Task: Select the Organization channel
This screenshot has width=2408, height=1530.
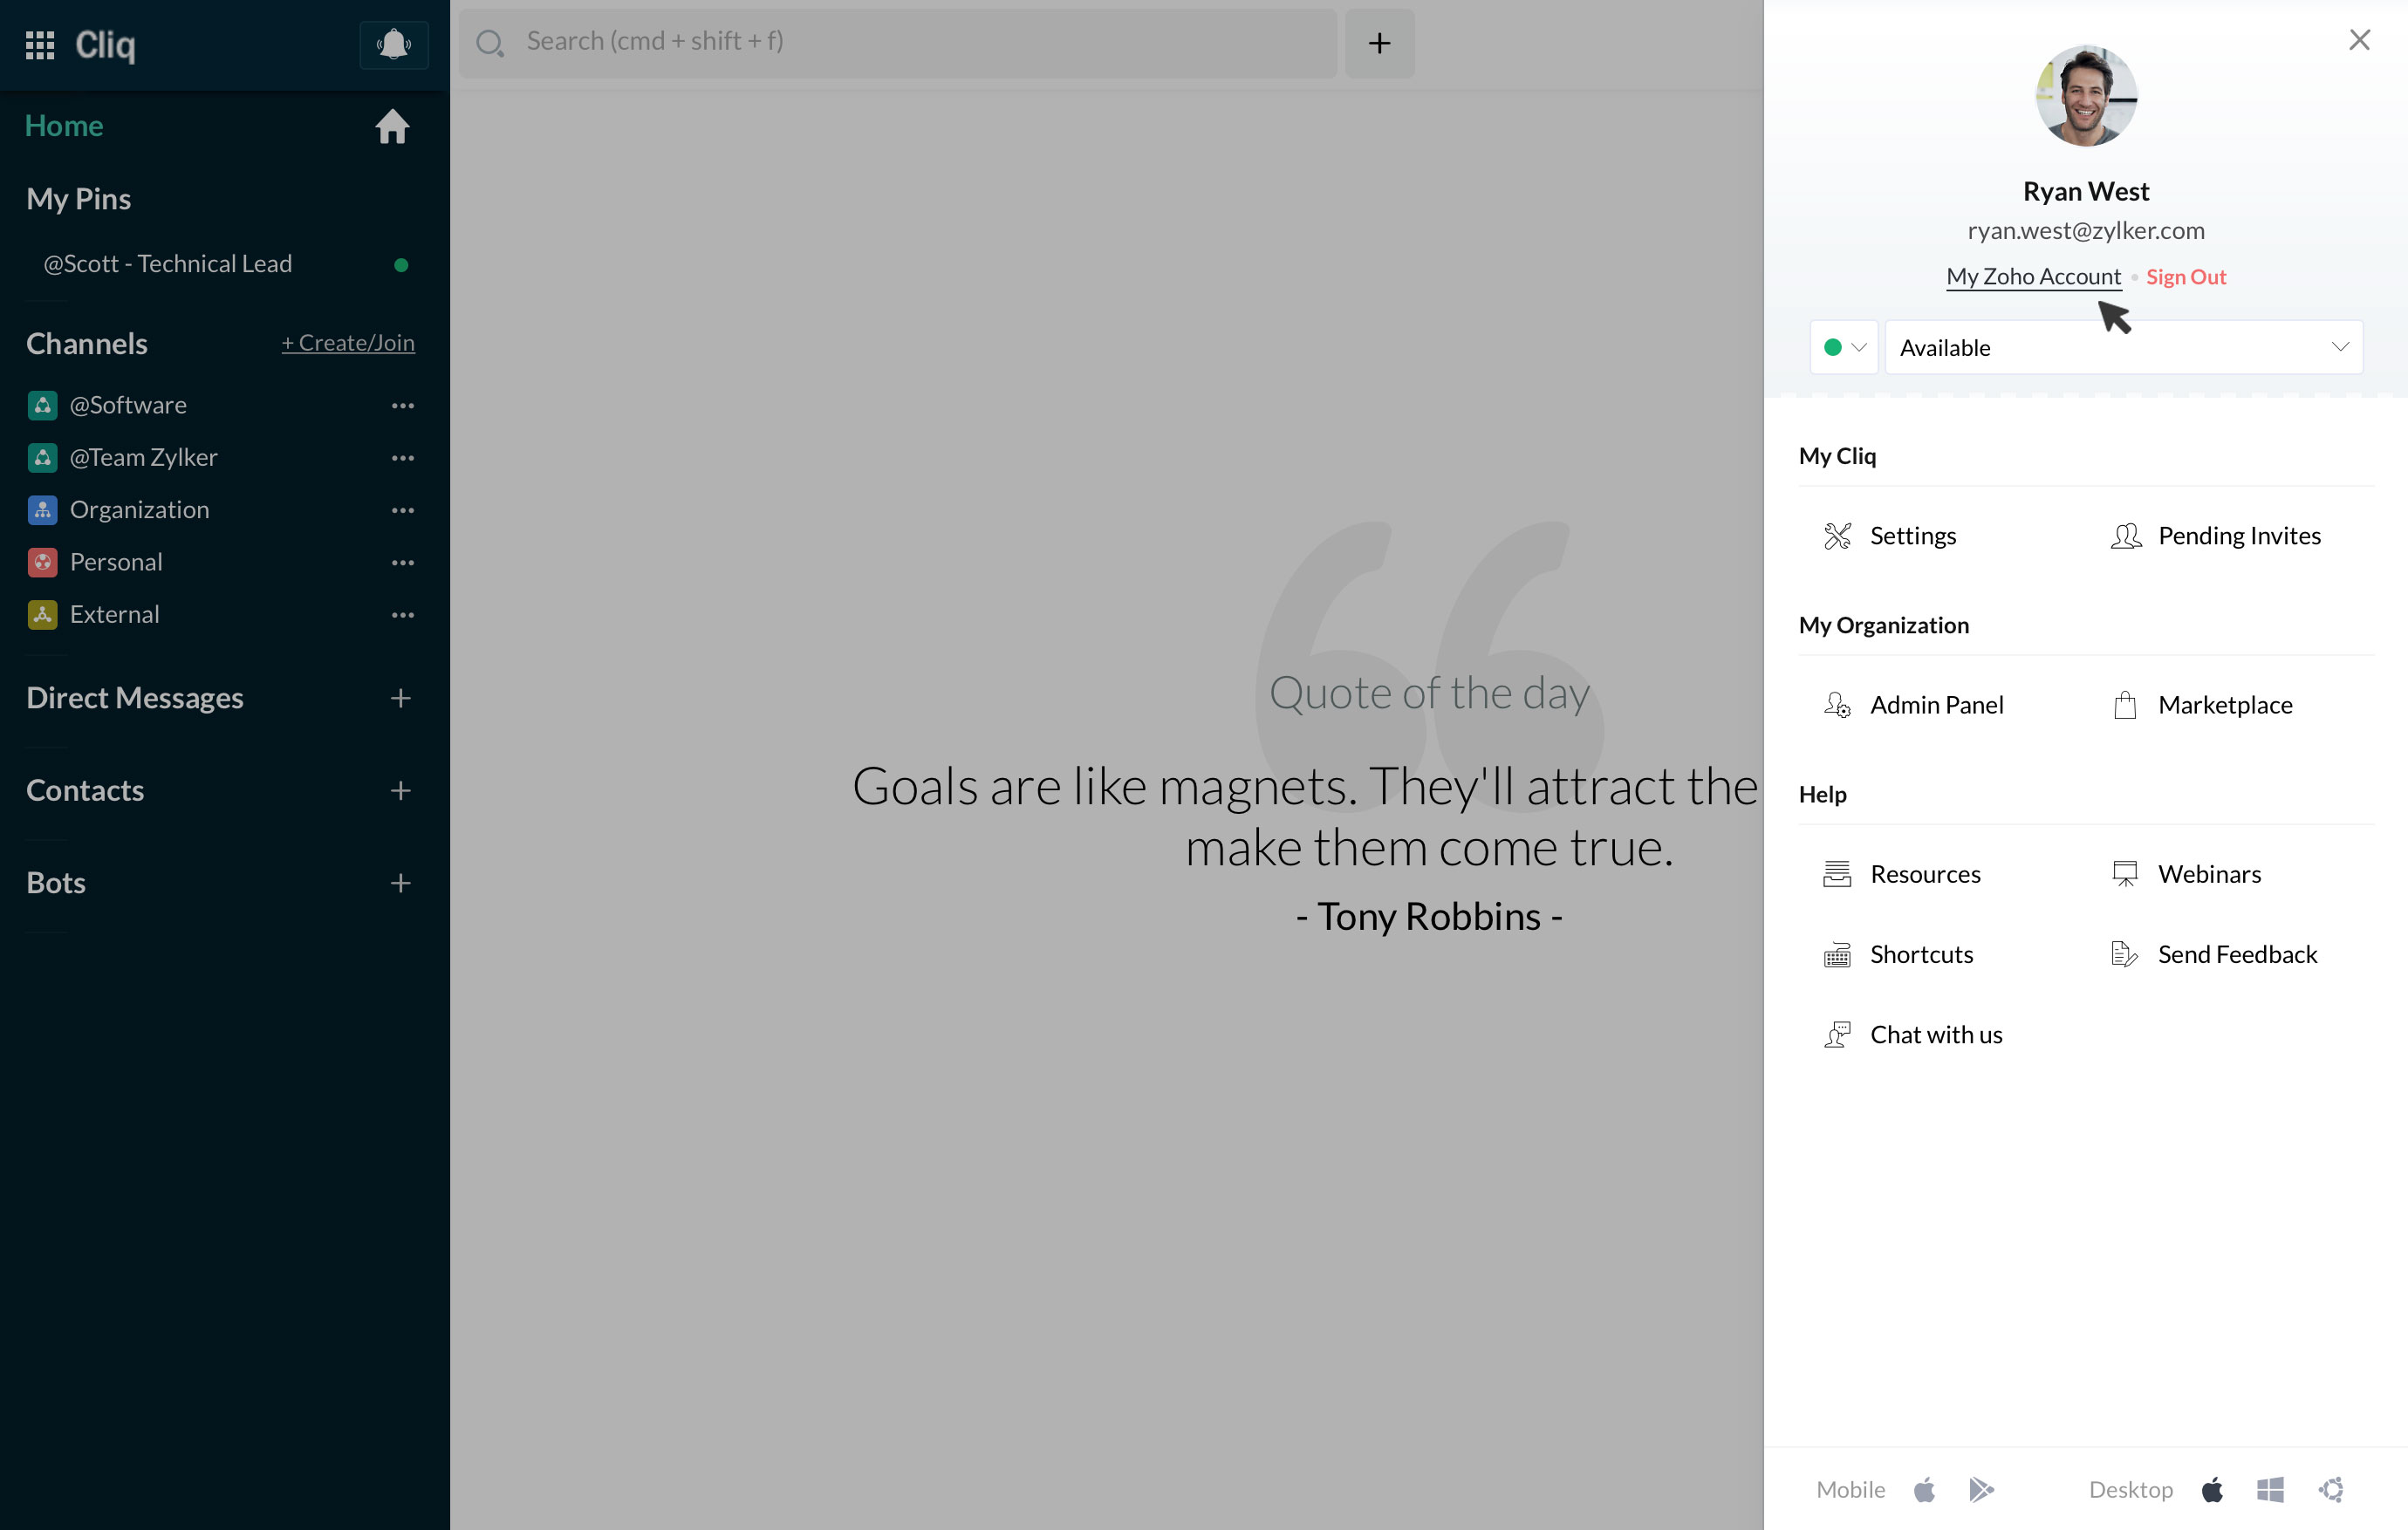Action: pos(139,510)
